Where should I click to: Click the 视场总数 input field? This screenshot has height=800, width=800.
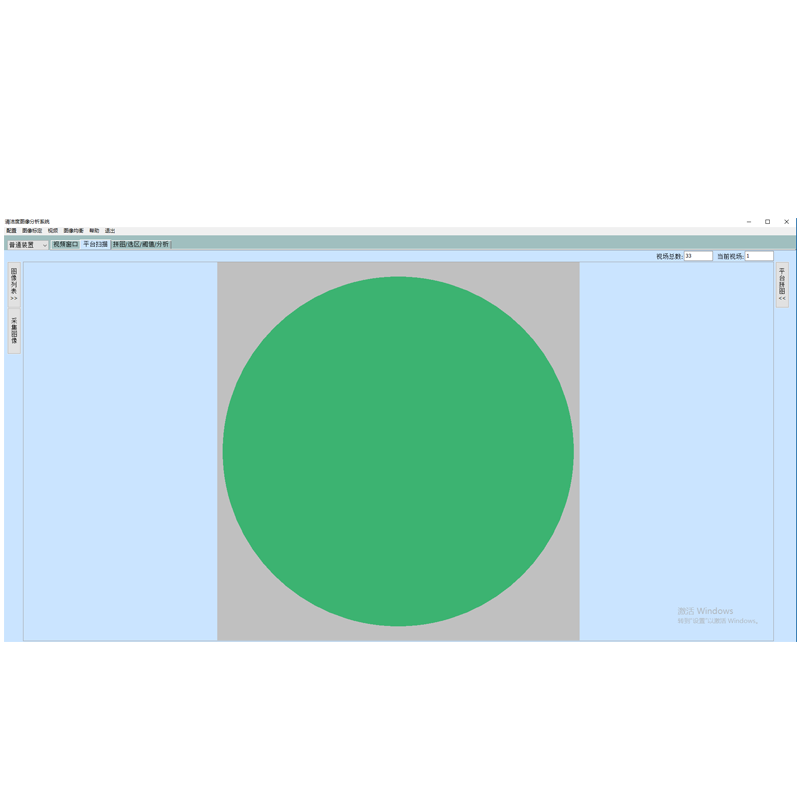coord(698,256)
